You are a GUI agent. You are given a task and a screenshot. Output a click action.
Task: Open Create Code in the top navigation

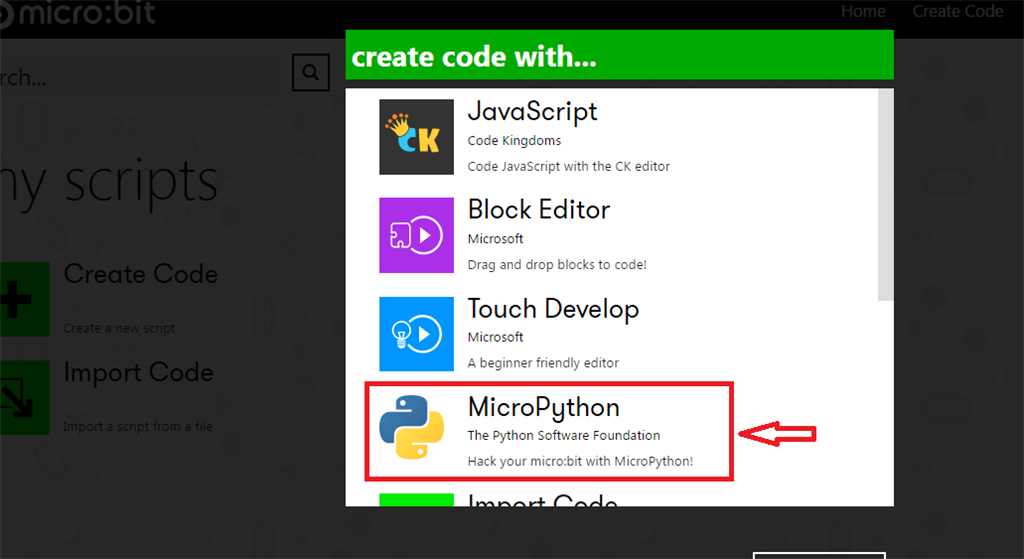click(x=957, y=11)
